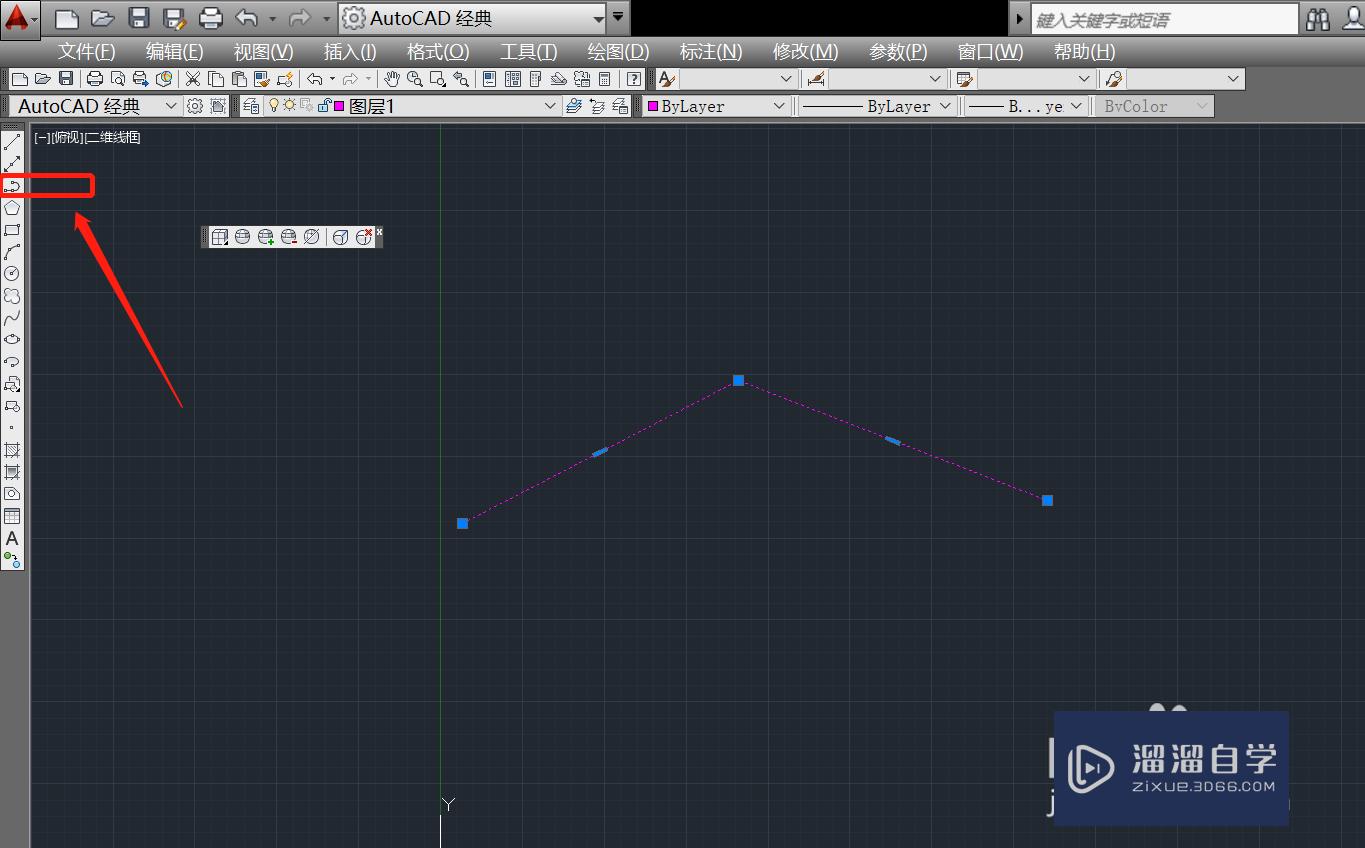The image size is (1365, 848).
Task: Select the Ellipse tool
Action: point(12,340)
